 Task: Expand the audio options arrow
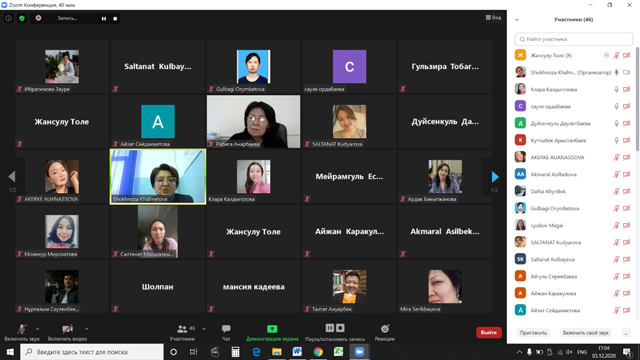[37, 329]
